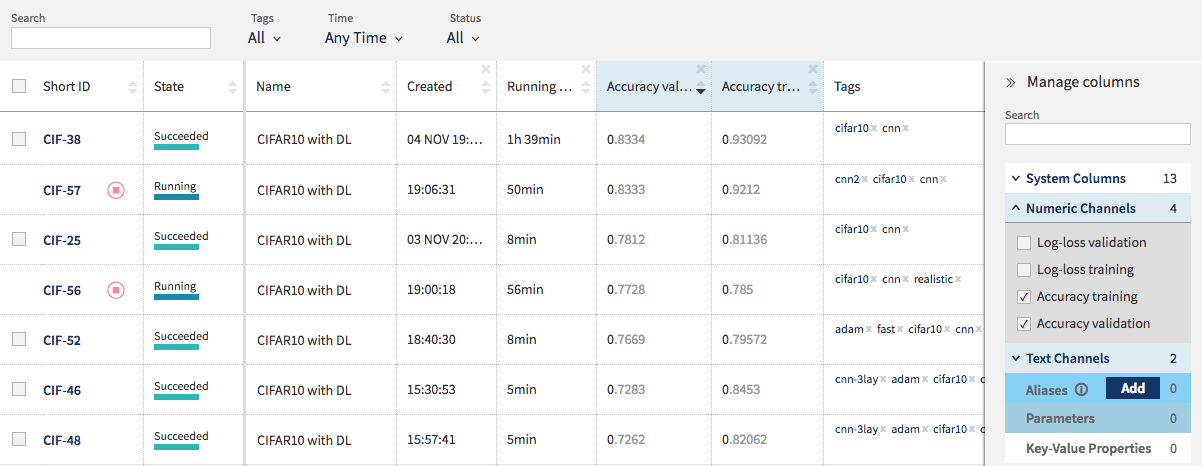Open the Key-Value Properties section
1202x466 pixels.
point(1088,448)
